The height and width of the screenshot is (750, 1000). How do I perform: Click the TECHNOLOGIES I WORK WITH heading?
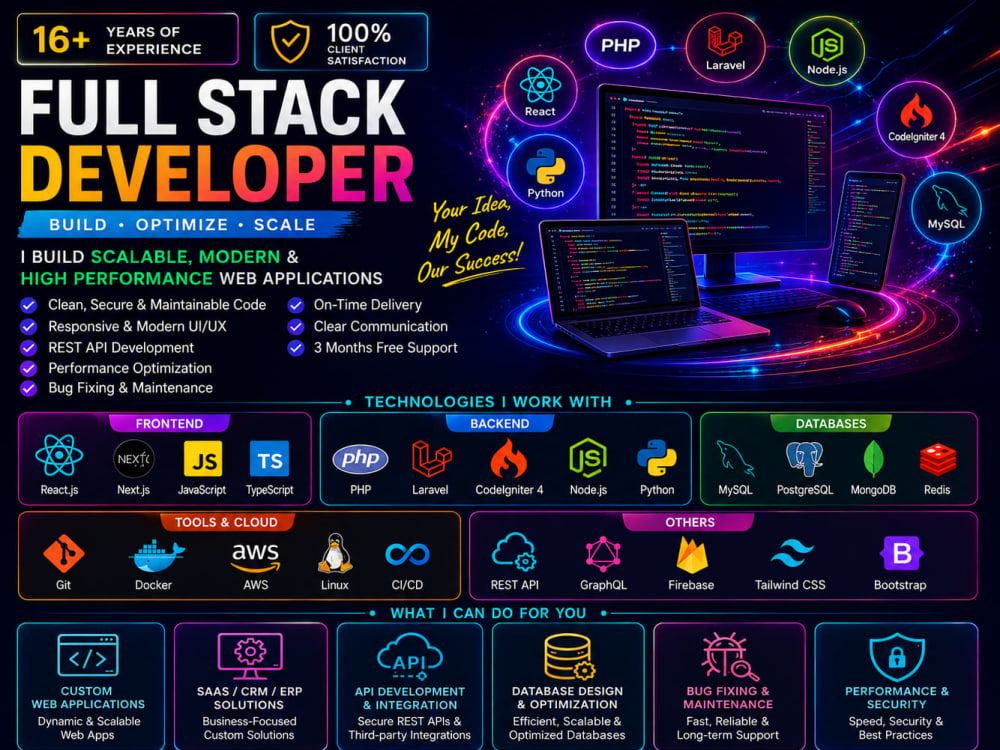(x=488, y=402)
